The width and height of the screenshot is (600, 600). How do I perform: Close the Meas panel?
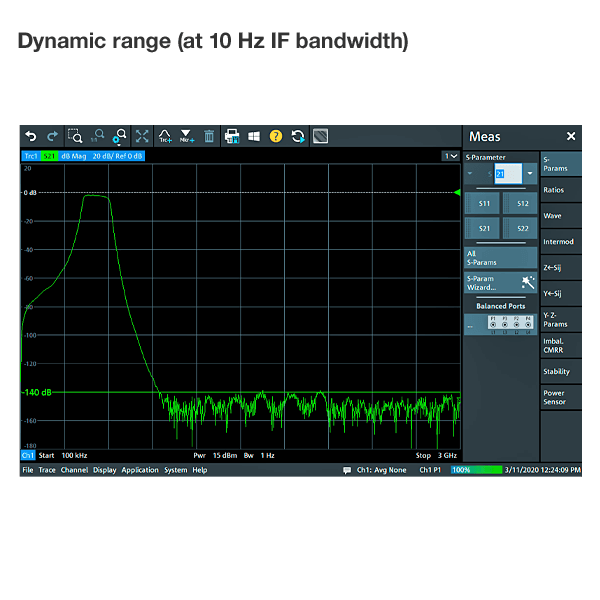click(571, 136)
